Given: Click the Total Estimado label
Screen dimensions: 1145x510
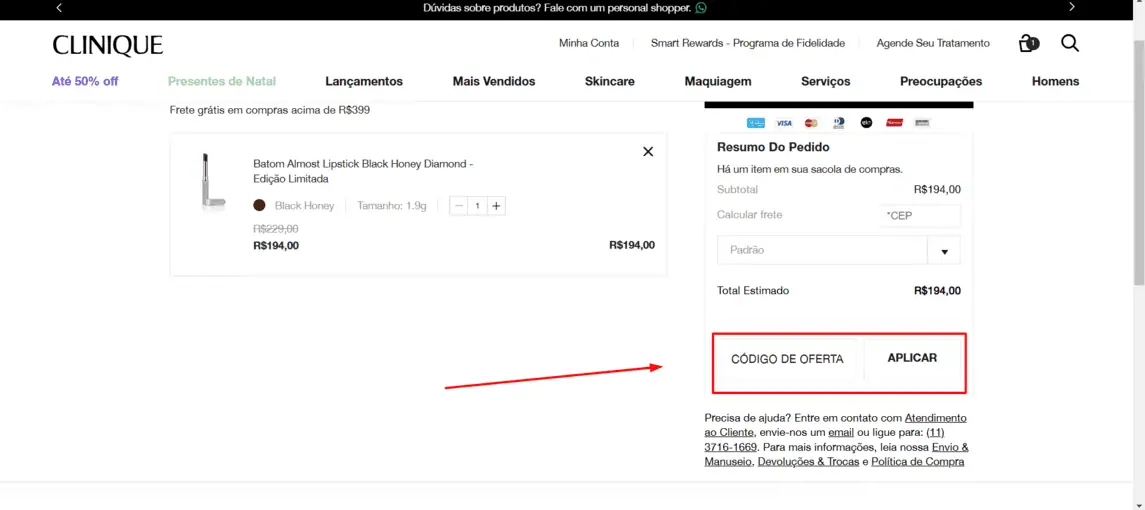Looking at the screenshot, I should pyautogui.click(x=753, y=291).
